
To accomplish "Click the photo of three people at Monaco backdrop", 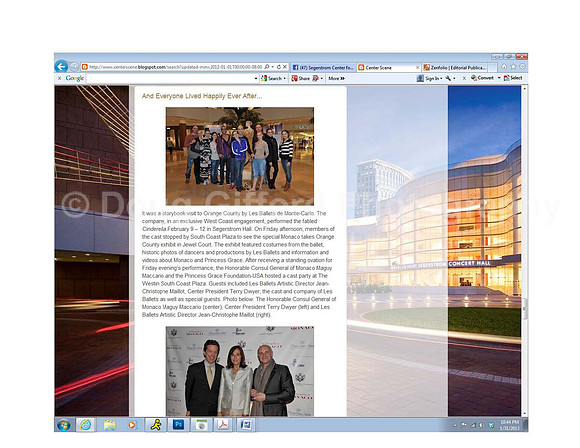I will point(240,371).
